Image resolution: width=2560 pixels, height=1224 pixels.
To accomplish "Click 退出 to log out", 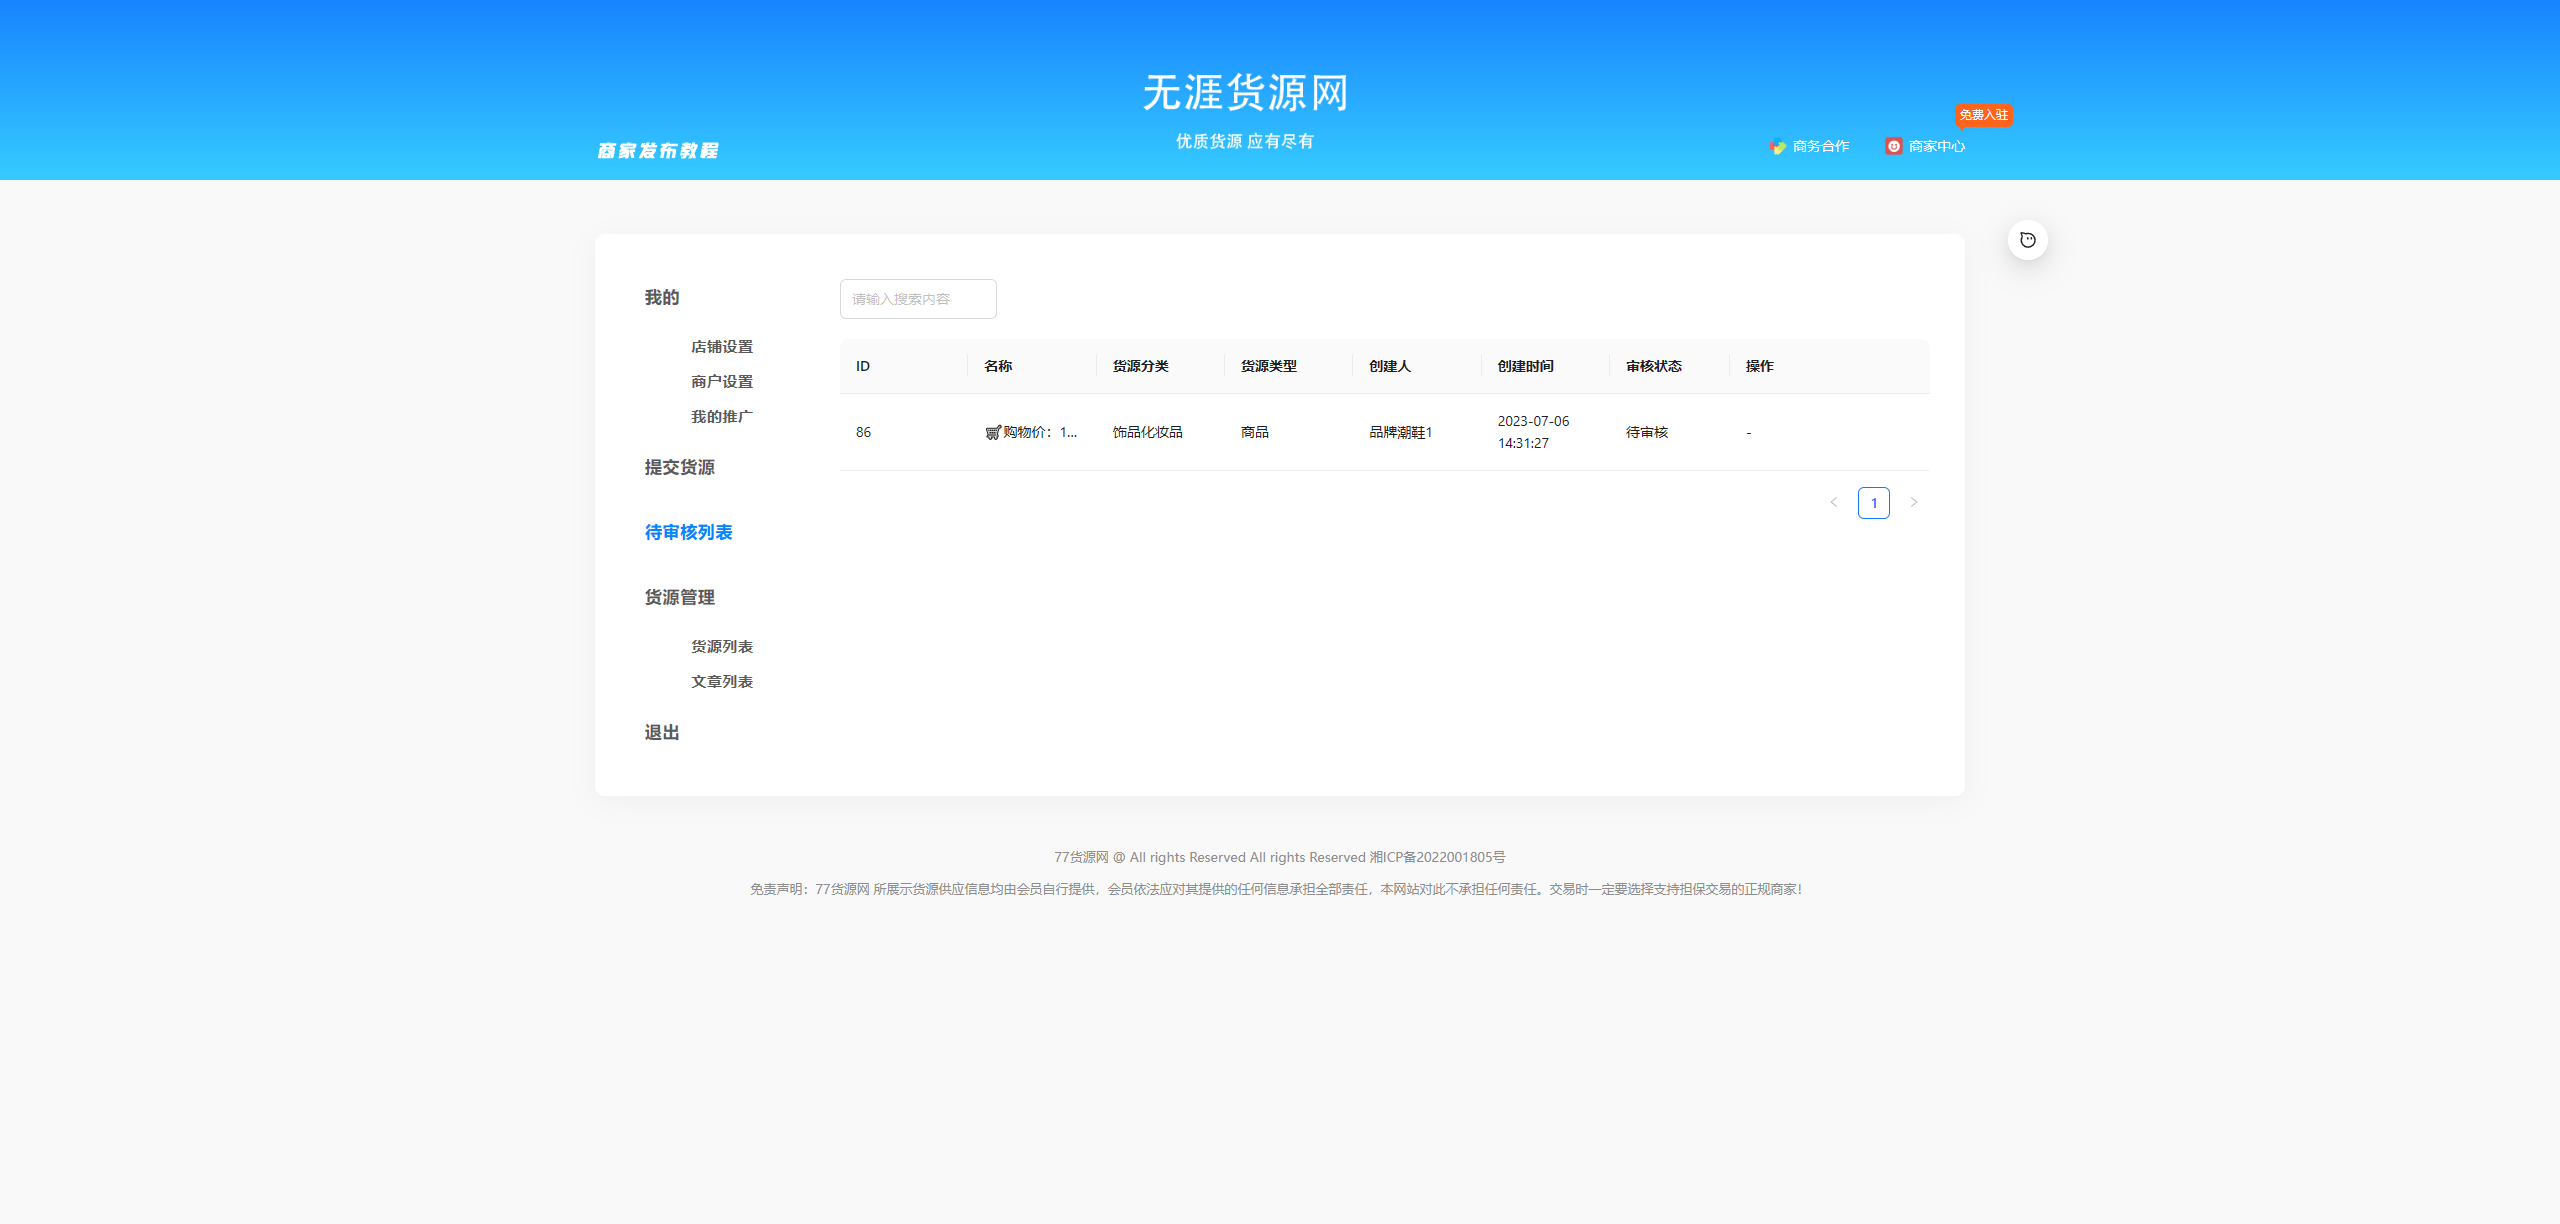I will (x=661, y=732).
